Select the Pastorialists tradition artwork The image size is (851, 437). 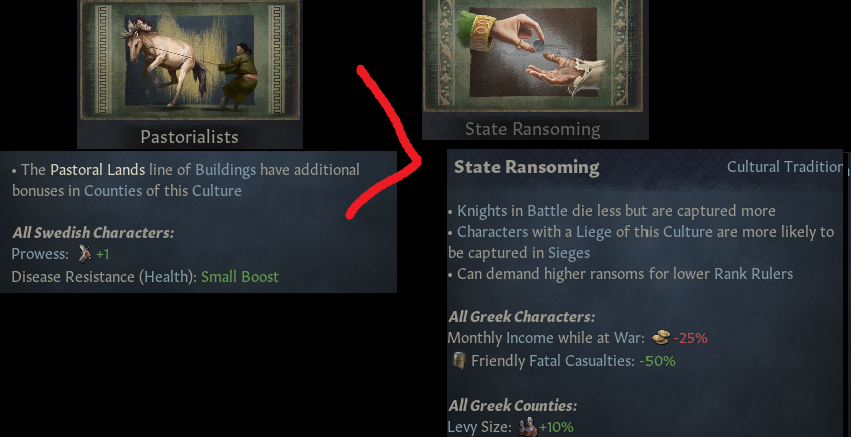coord(189,61)
